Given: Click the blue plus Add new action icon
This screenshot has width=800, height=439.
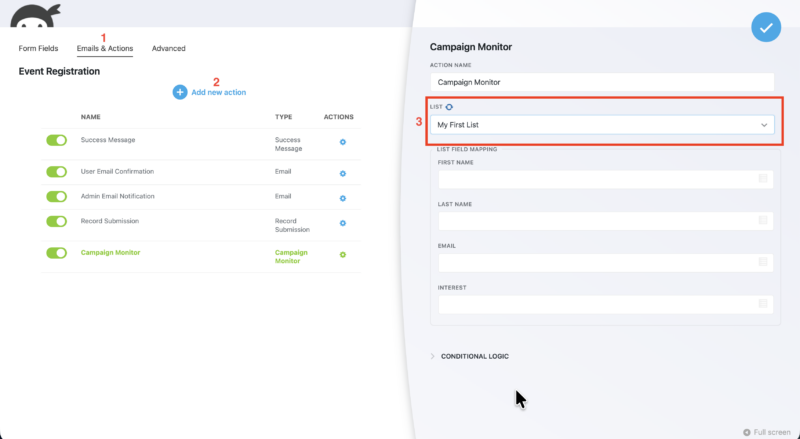Looking at the screenshot, I should click(x=180, y=92).
